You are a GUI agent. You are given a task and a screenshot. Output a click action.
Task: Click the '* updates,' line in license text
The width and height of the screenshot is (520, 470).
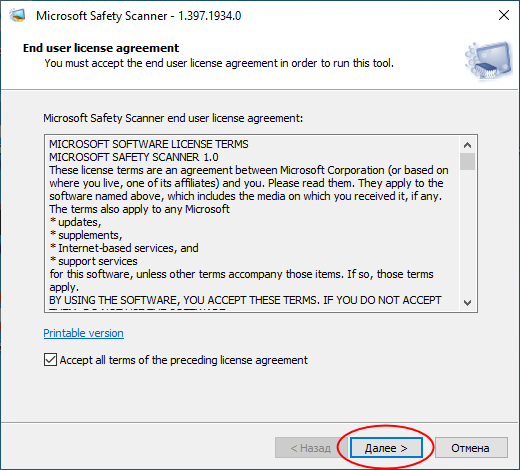[75, 222]
